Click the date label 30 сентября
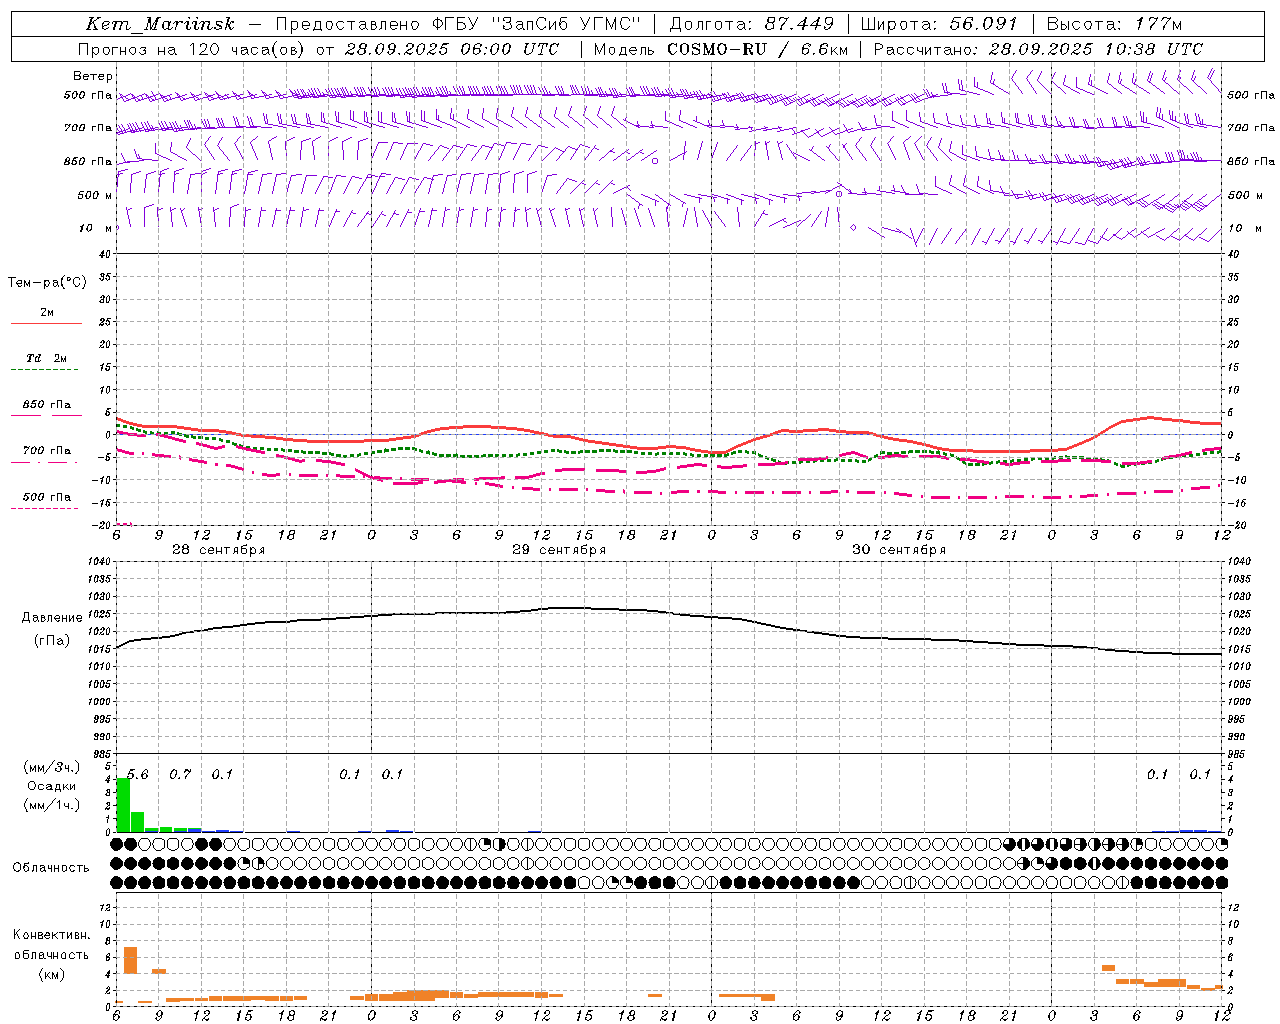Screen dimensions: 1280x1024 [899, 550]
